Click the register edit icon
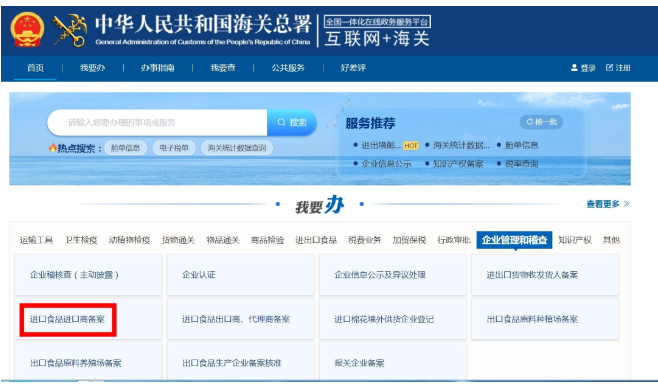Screen dimensions: 658x385 (x=609, y=68)
